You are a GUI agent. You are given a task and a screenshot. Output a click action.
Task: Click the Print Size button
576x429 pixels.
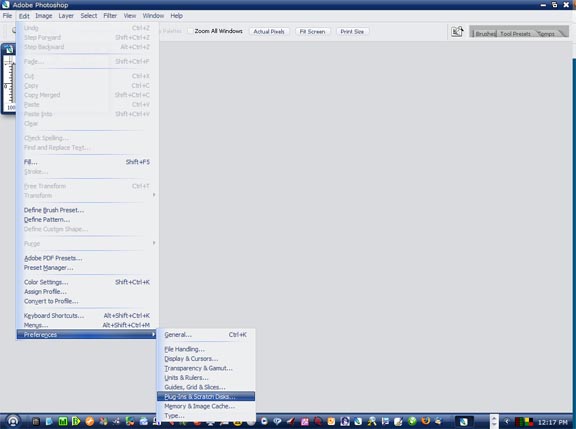pos(352,32)
